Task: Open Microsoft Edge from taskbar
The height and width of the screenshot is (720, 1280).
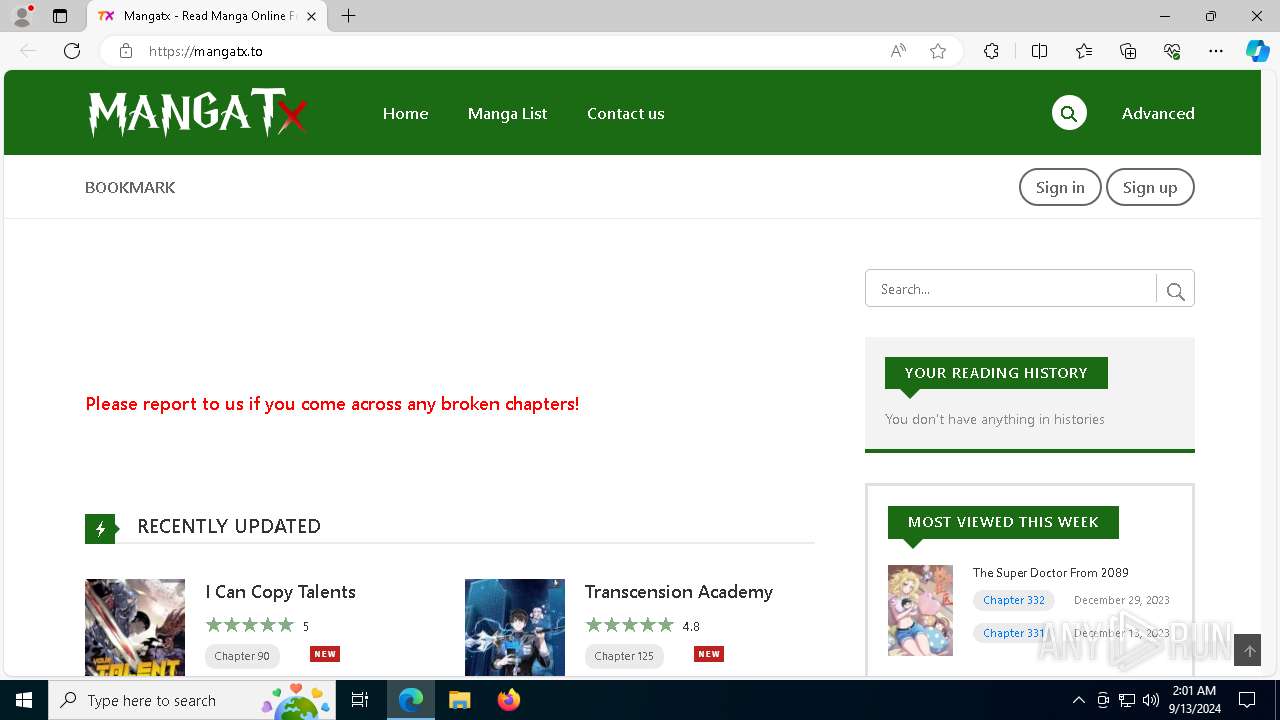Action: 411,700
